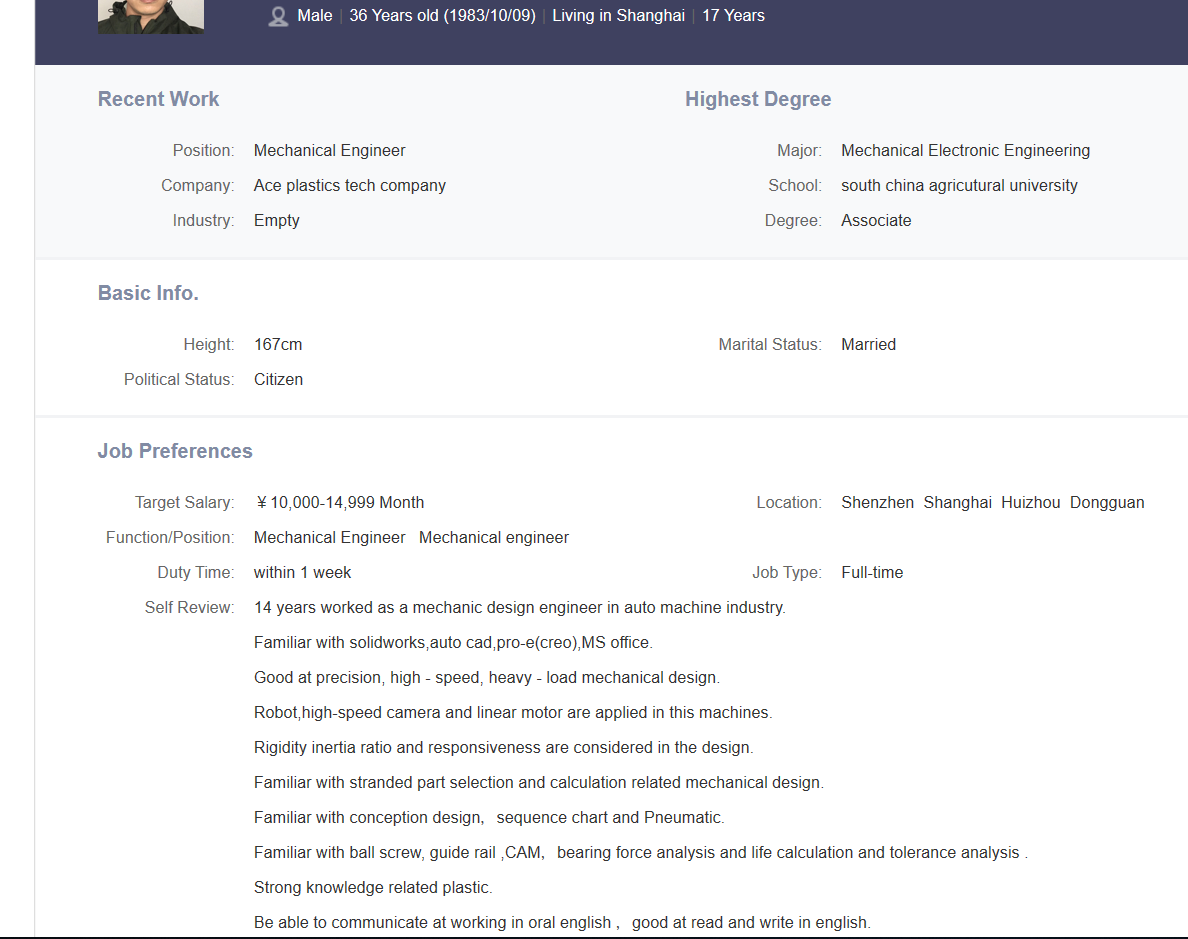Click the Married marital status value
The width and height of the screenshot is (1188, 939).
click(868, 344)
